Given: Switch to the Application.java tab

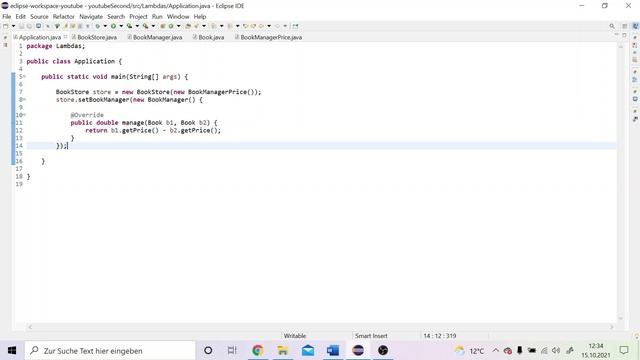Looking at the screenshot, I should [40, 37].
